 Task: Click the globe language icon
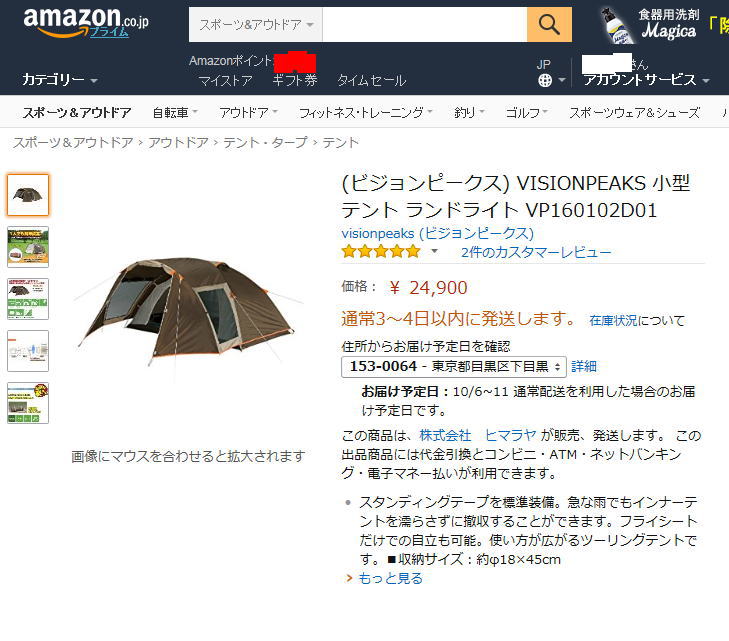545,80
